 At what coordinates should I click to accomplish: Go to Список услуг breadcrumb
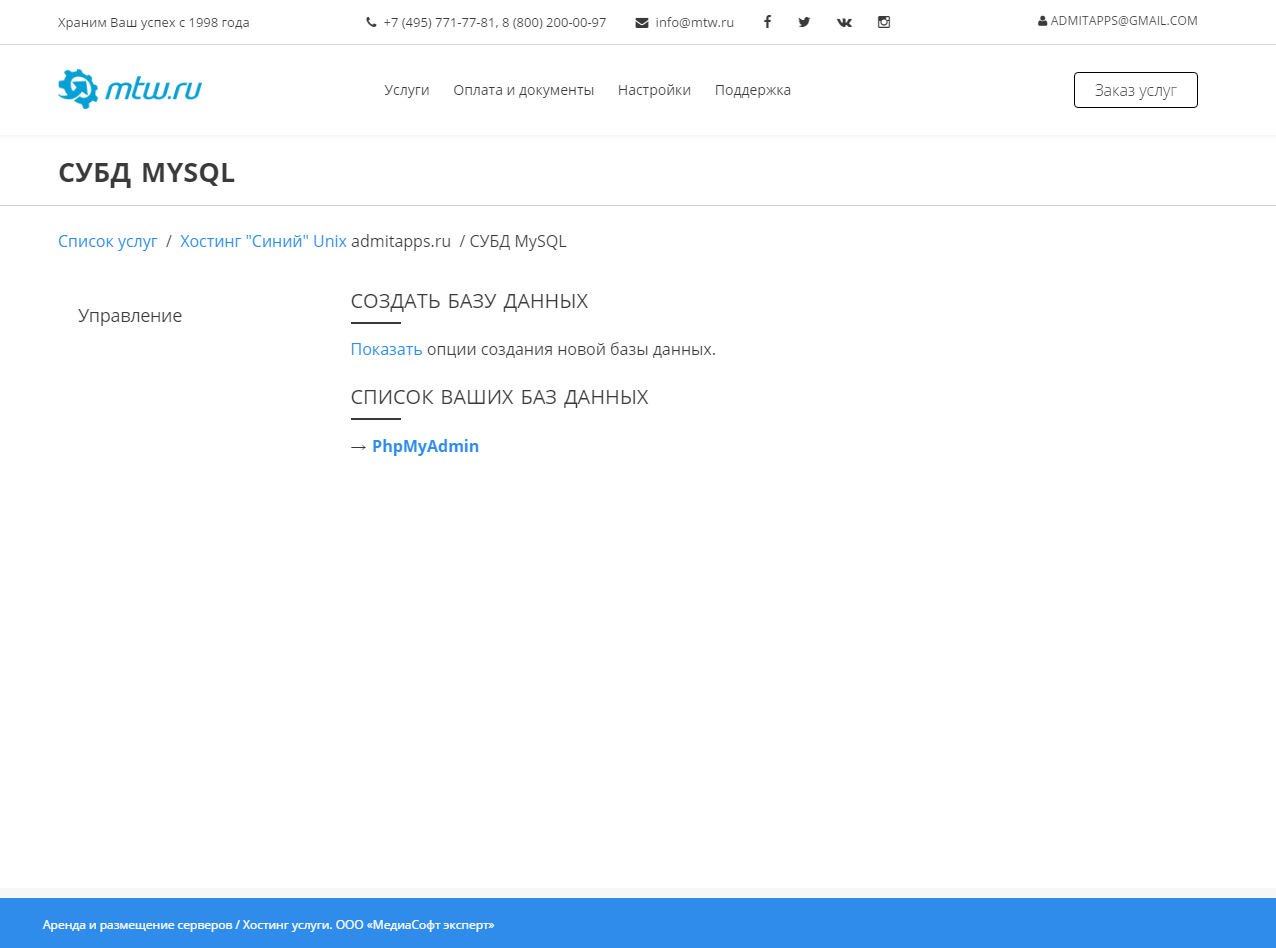pyautogui.click(x=108, y=241)
